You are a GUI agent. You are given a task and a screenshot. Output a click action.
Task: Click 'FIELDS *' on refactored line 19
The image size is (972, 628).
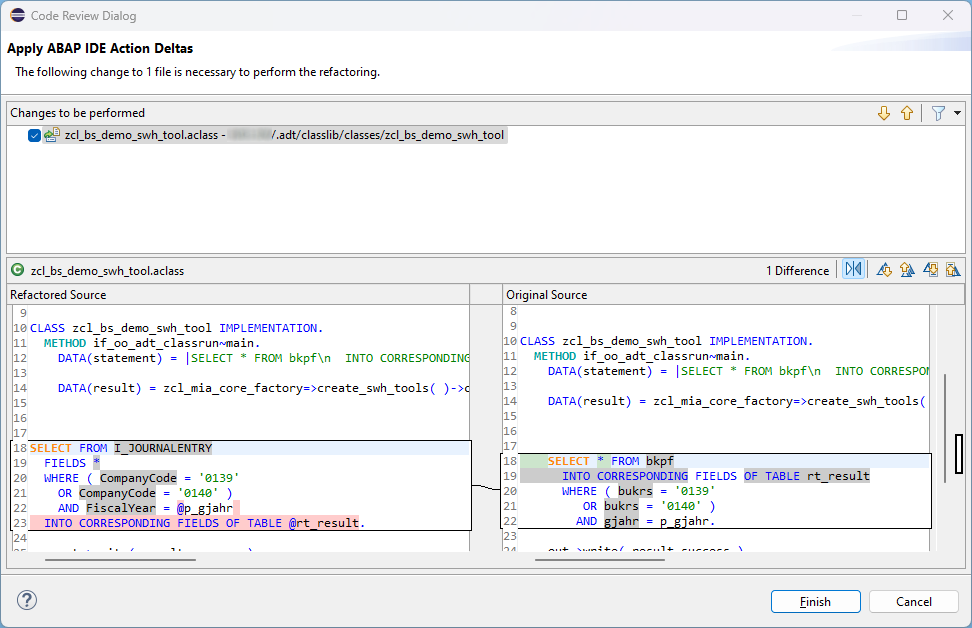(x=71, y=463)
